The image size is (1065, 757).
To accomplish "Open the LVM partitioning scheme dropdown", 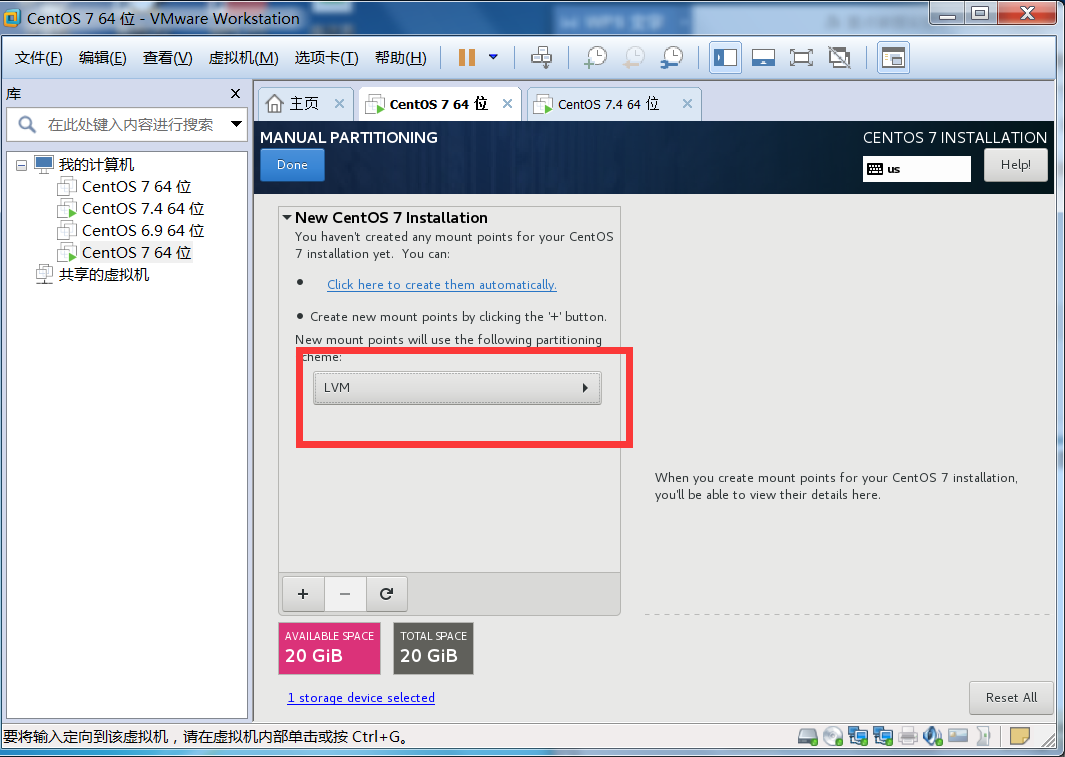I will click(457, 388).
